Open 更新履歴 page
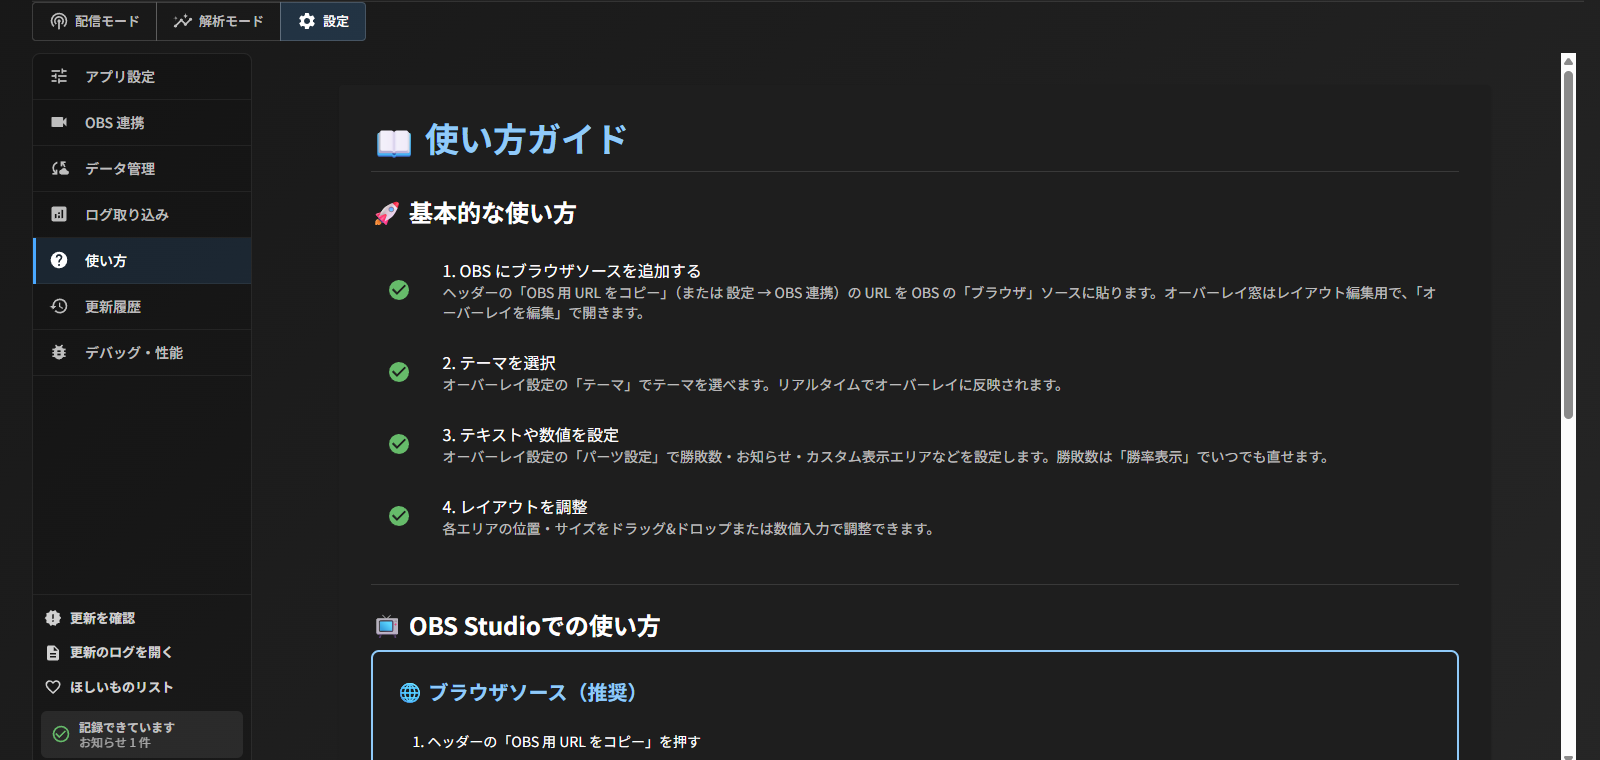 (142, 306)
